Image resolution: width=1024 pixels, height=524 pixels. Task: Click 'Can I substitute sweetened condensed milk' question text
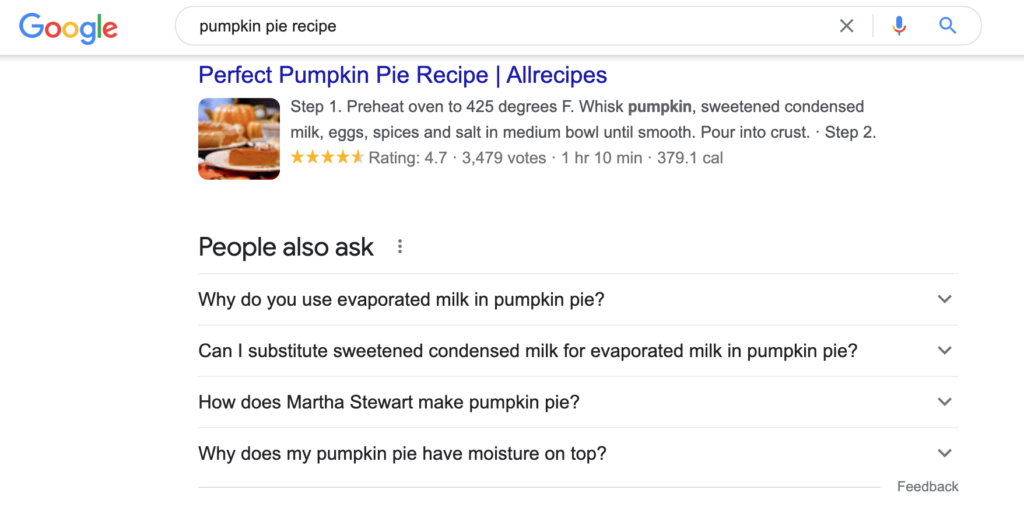(527, 351)
